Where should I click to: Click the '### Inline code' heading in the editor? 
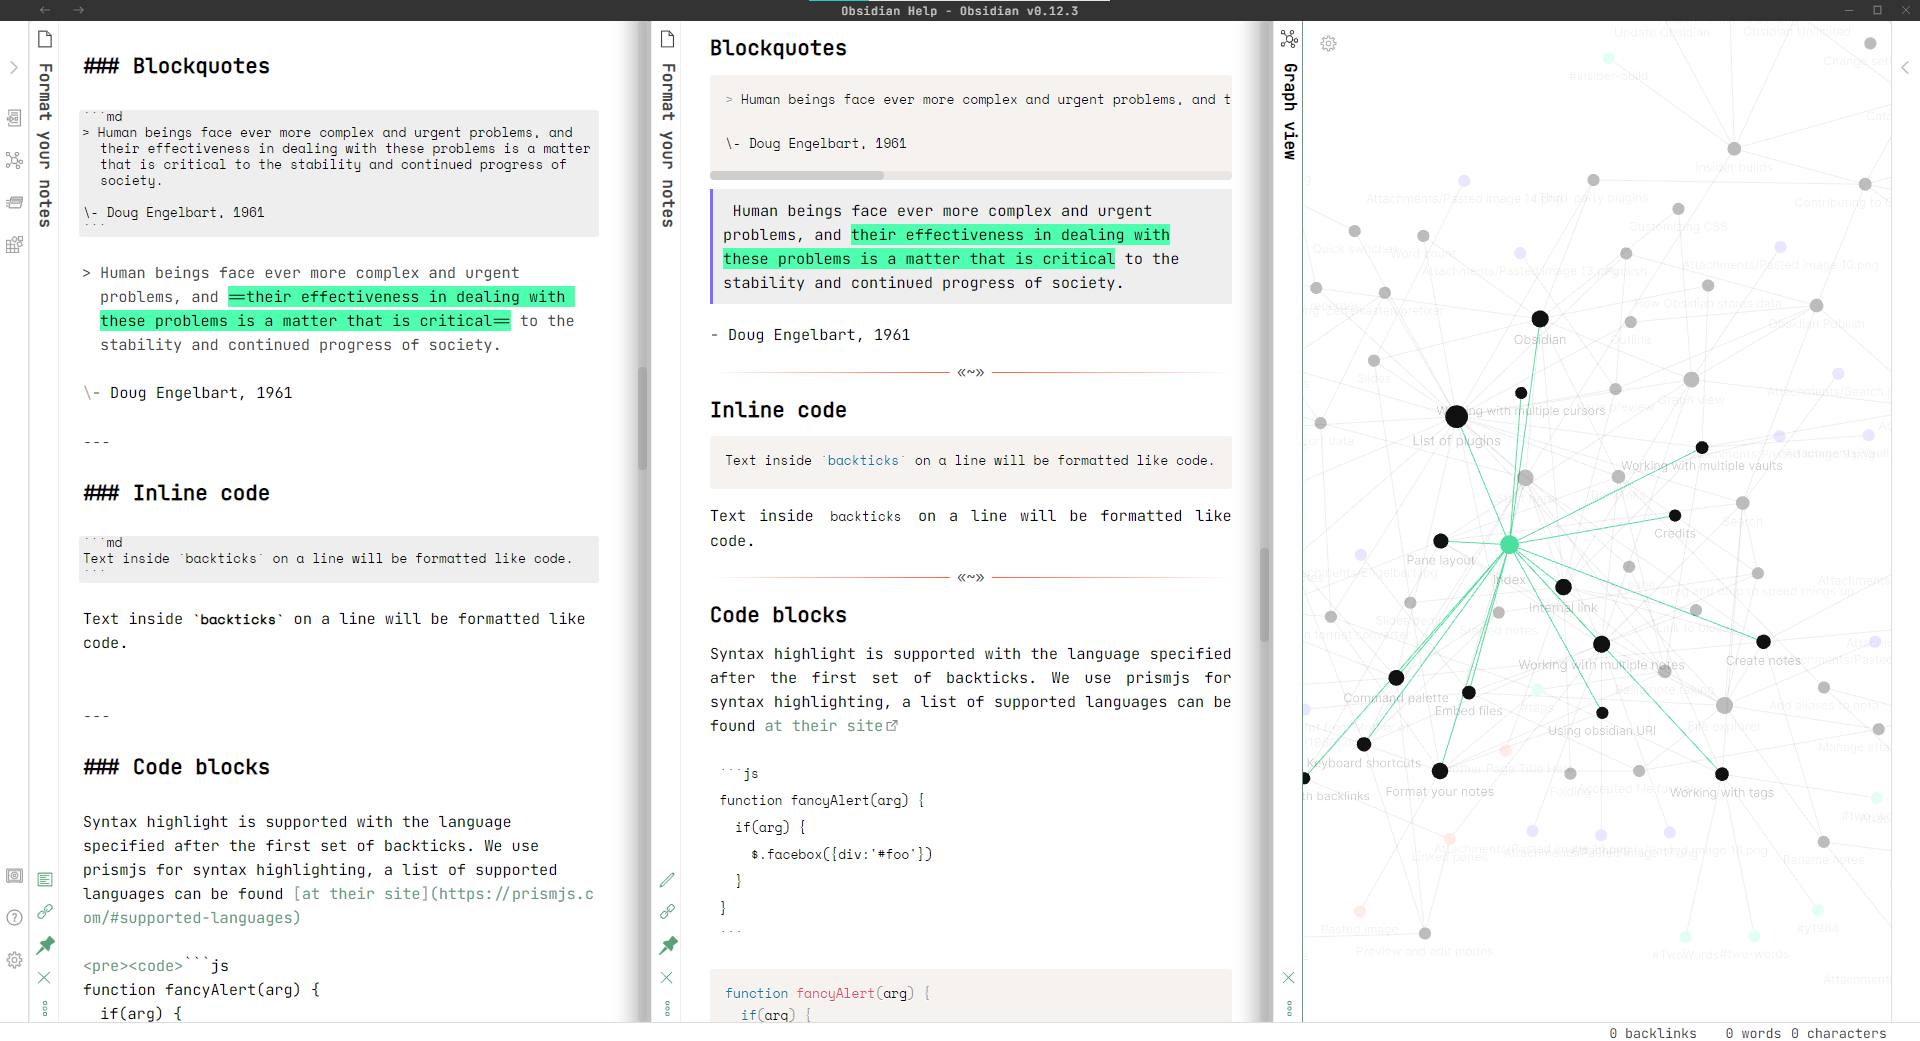point(177,493)
